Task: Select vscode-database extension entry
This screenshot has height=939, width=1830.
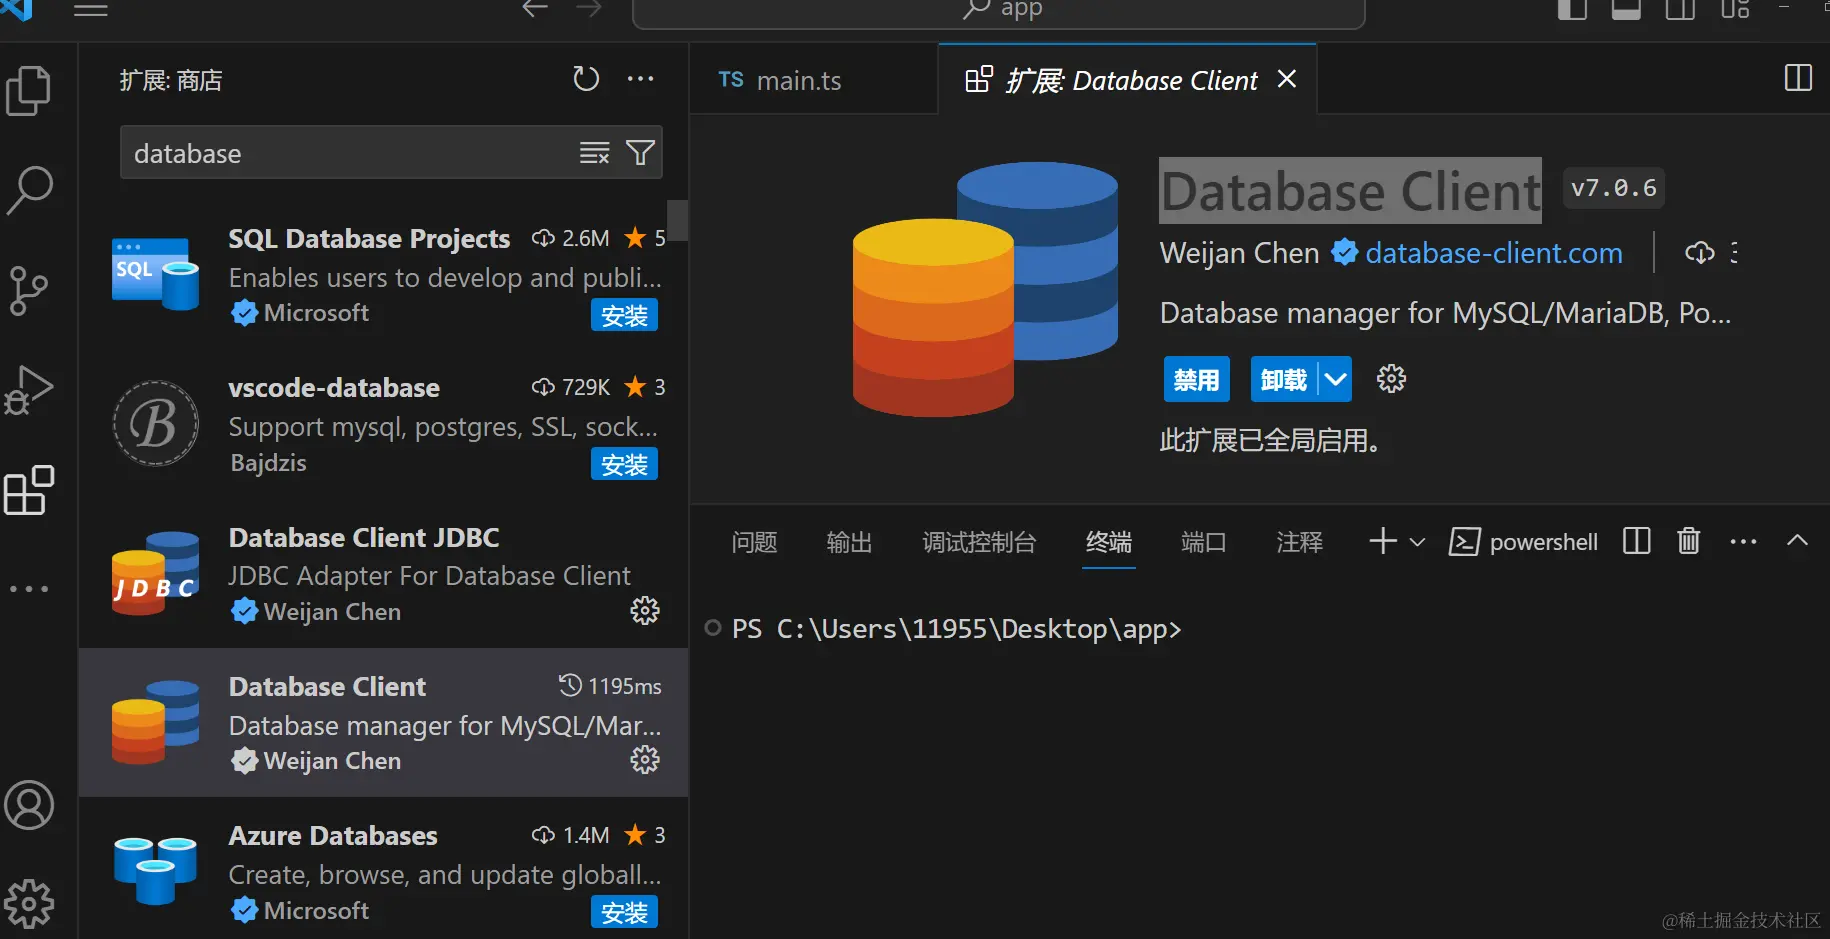Action: tap(383, 424)
